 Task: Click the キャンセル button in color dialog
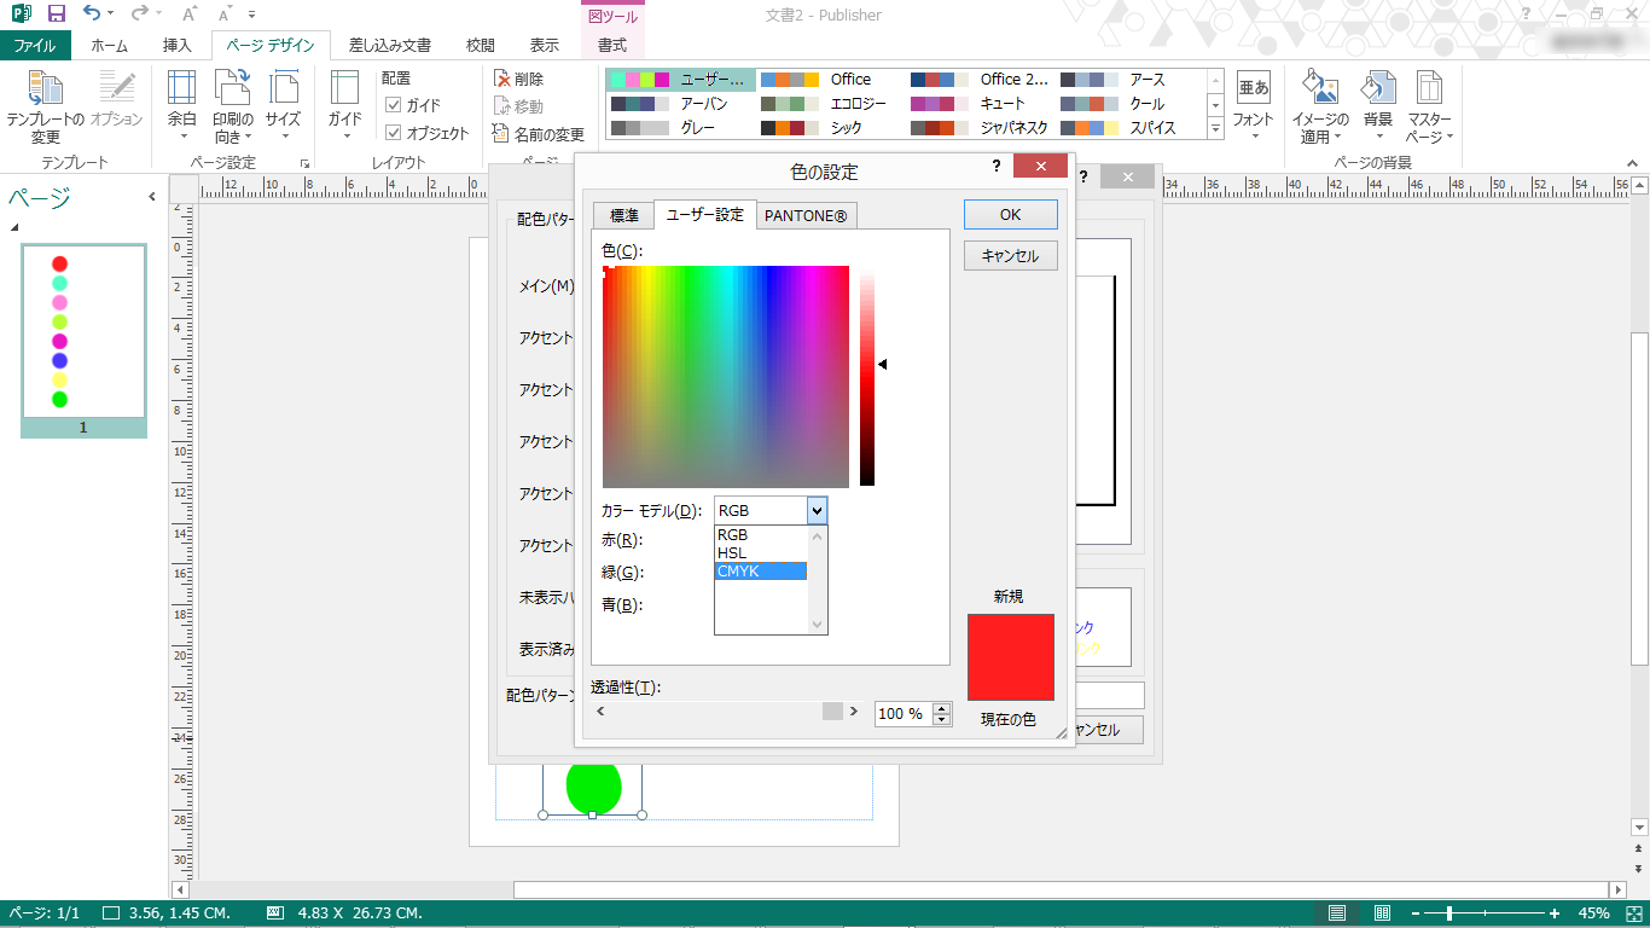click(1010, 256)
